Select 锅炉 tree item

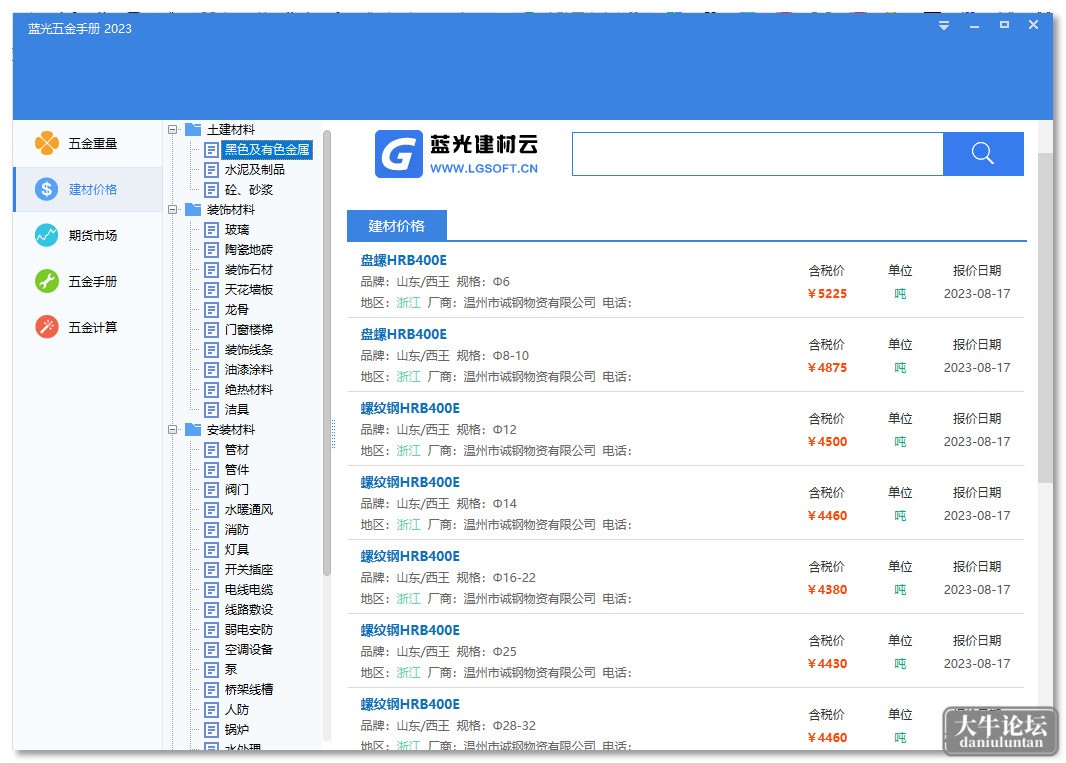237,730
